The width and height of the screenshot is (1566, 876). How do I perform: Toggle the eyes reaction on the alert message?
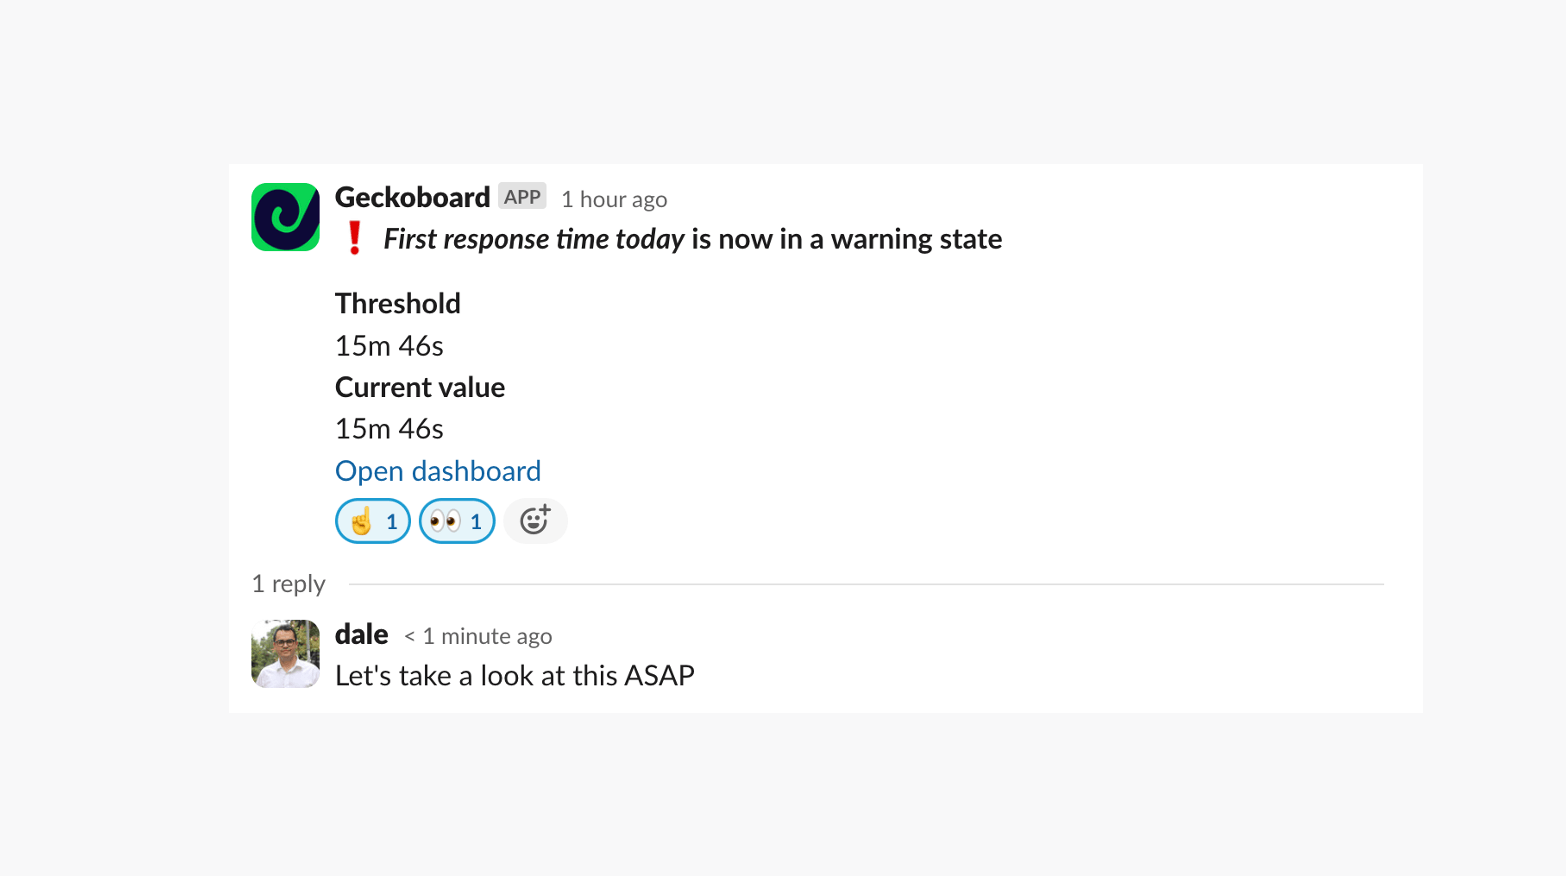456,521
